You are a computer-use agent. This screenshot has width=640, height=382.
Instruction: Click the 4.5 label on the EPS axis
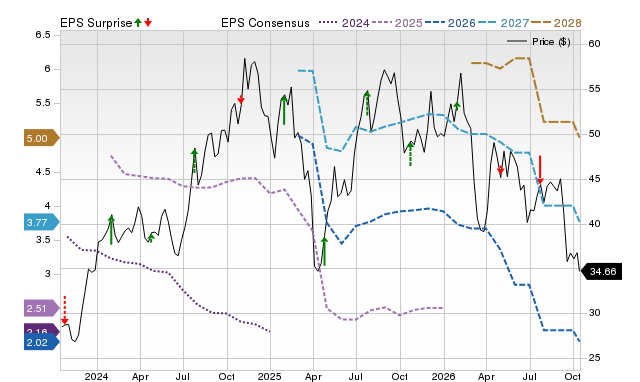pos(43,171)
